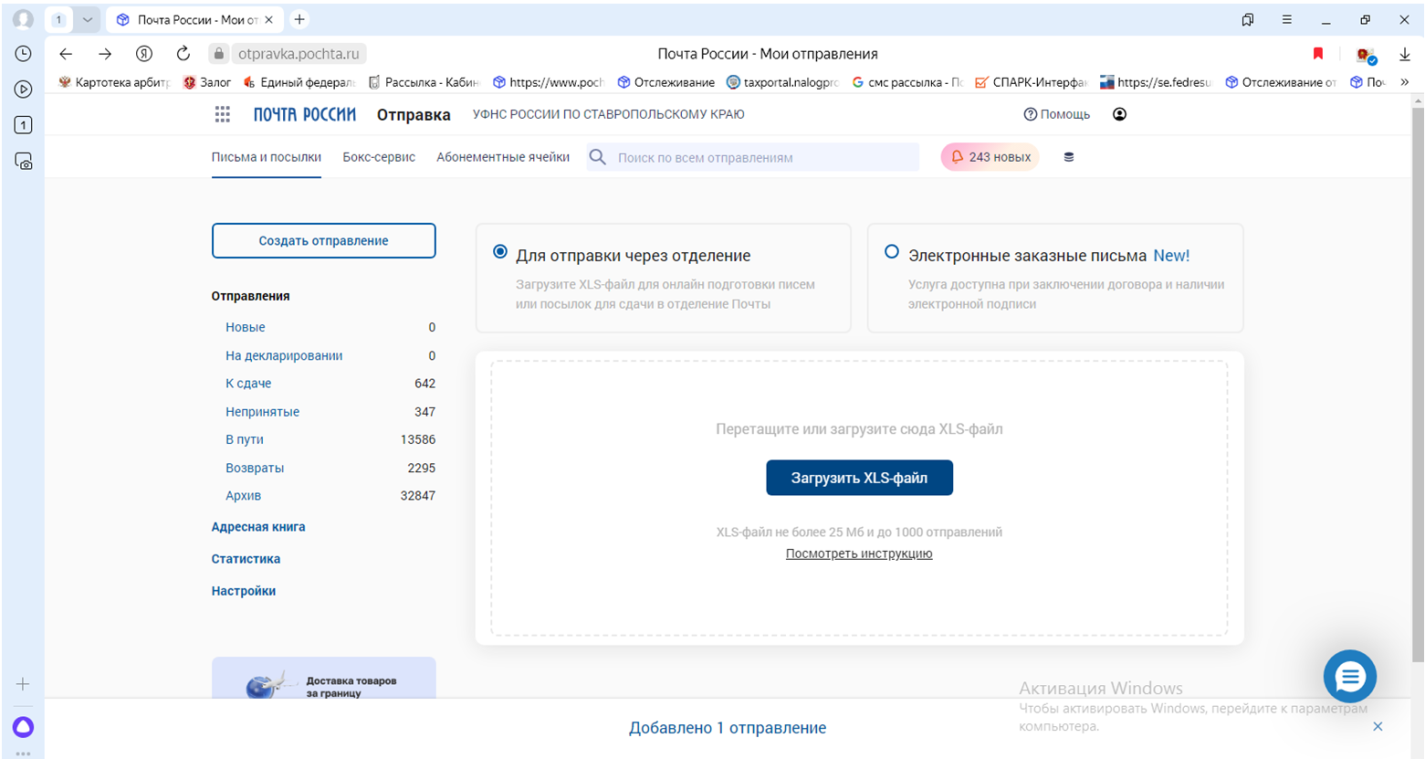This screenshot has height=759, width=1425.
Task: Open the chat support bubble
Action: point(1349,677)
